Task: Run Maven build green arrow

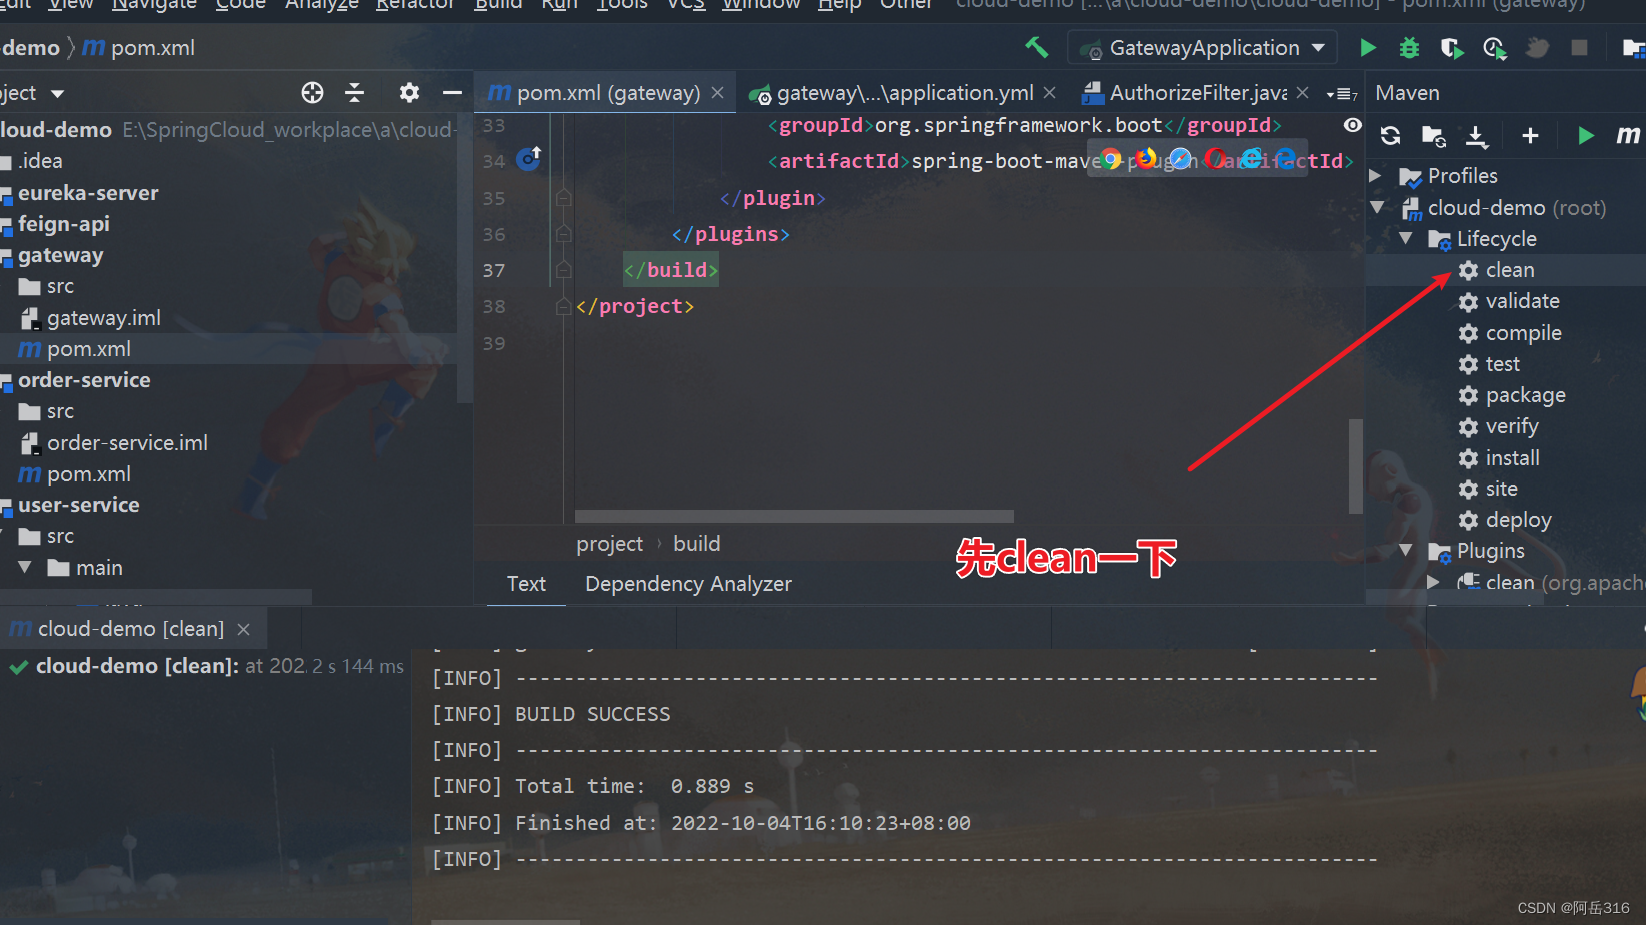Action: tap(1585, 136)
